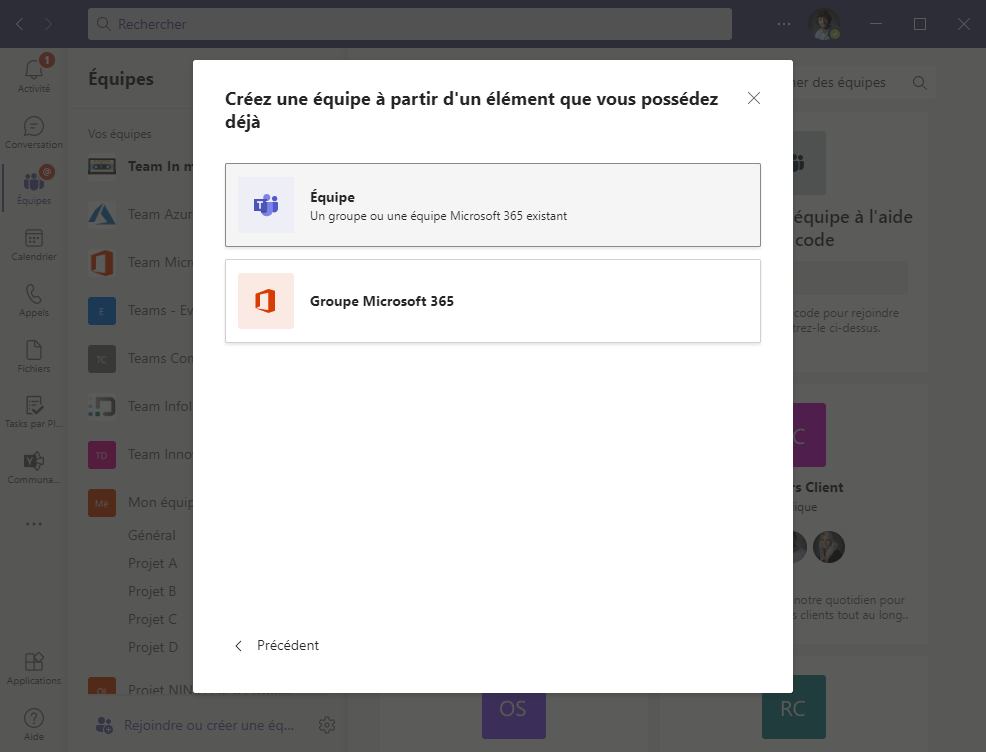Open the Général channel

(x=152, y=535)
